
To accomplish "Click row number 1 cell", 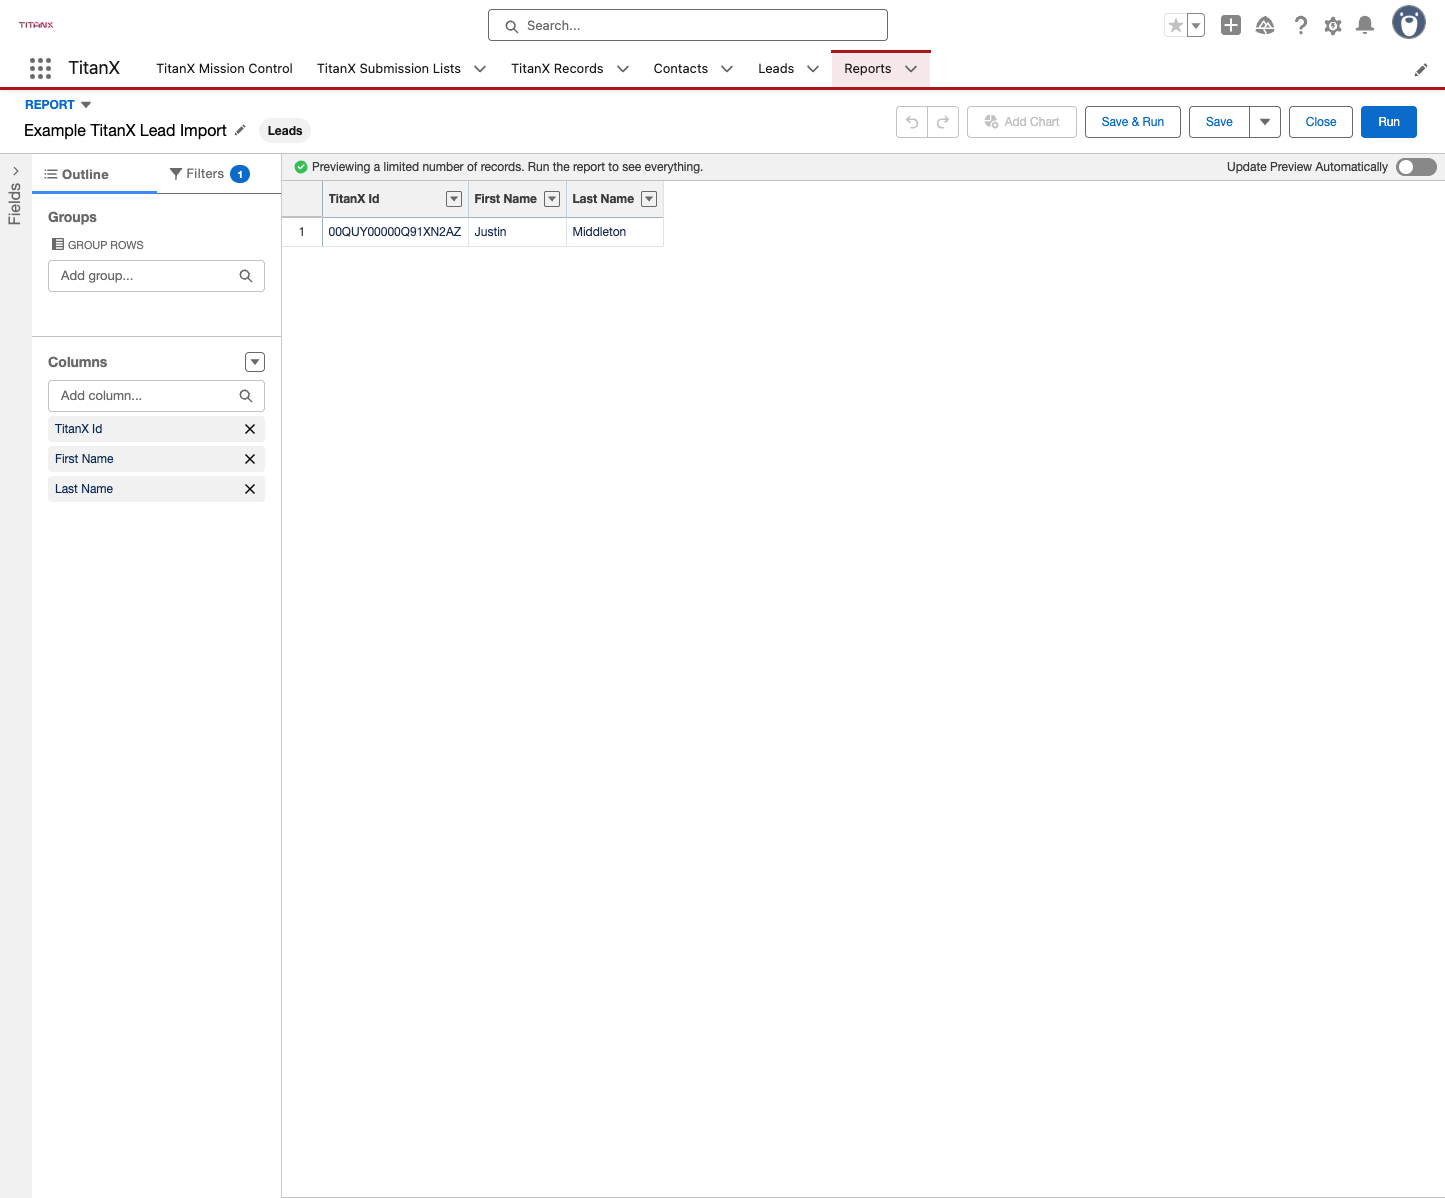I will click(x=302, y=232).
